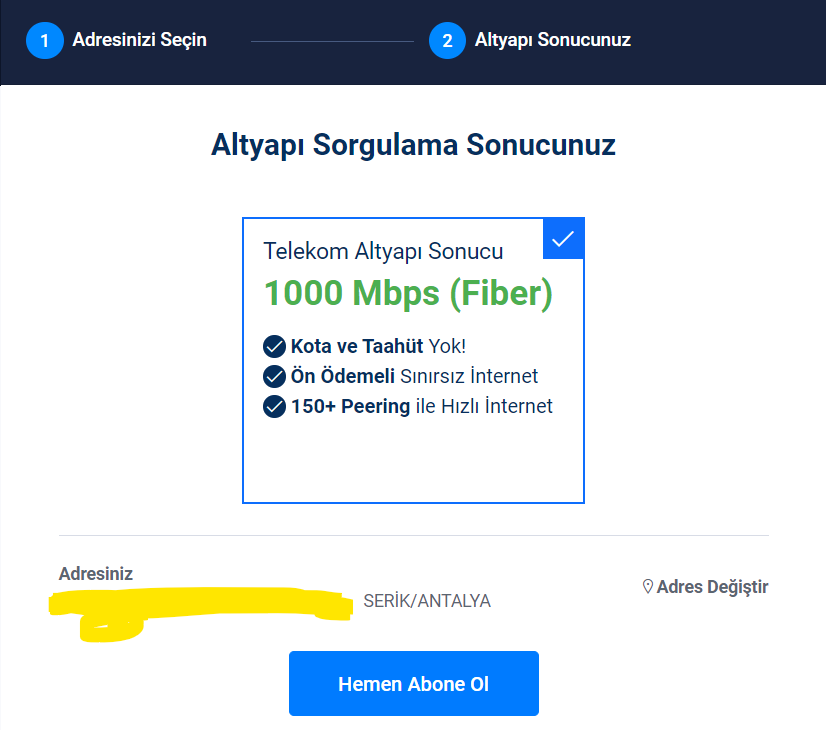Viewport: 826px width, 730px height.
Task: Click the green 1000 Mbps (Fiber) text
Action: point(408,293)
